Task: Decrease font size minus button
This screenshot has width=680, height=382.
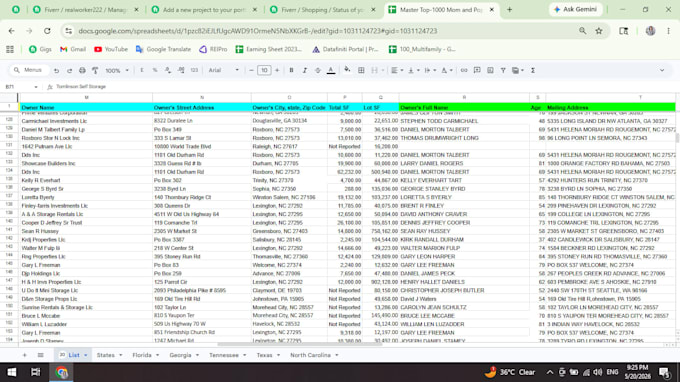Action: point(251,70)
